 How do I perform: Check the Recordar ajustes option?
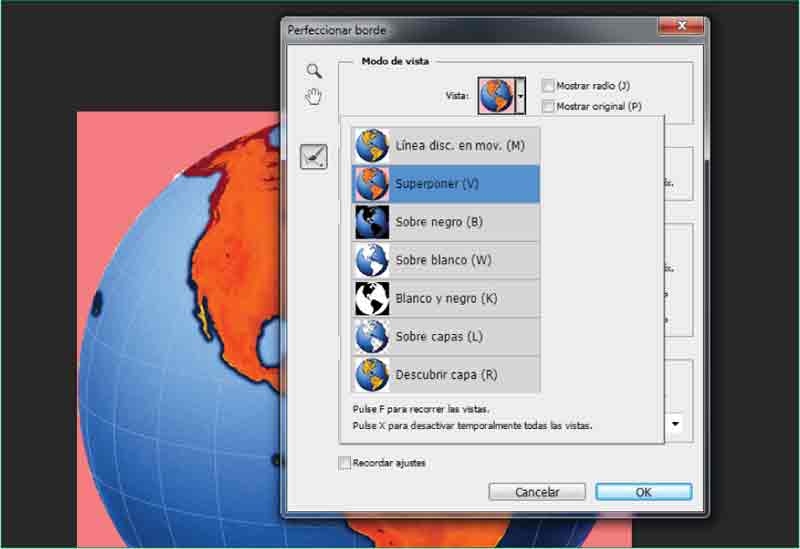click(x=345, y=463)
